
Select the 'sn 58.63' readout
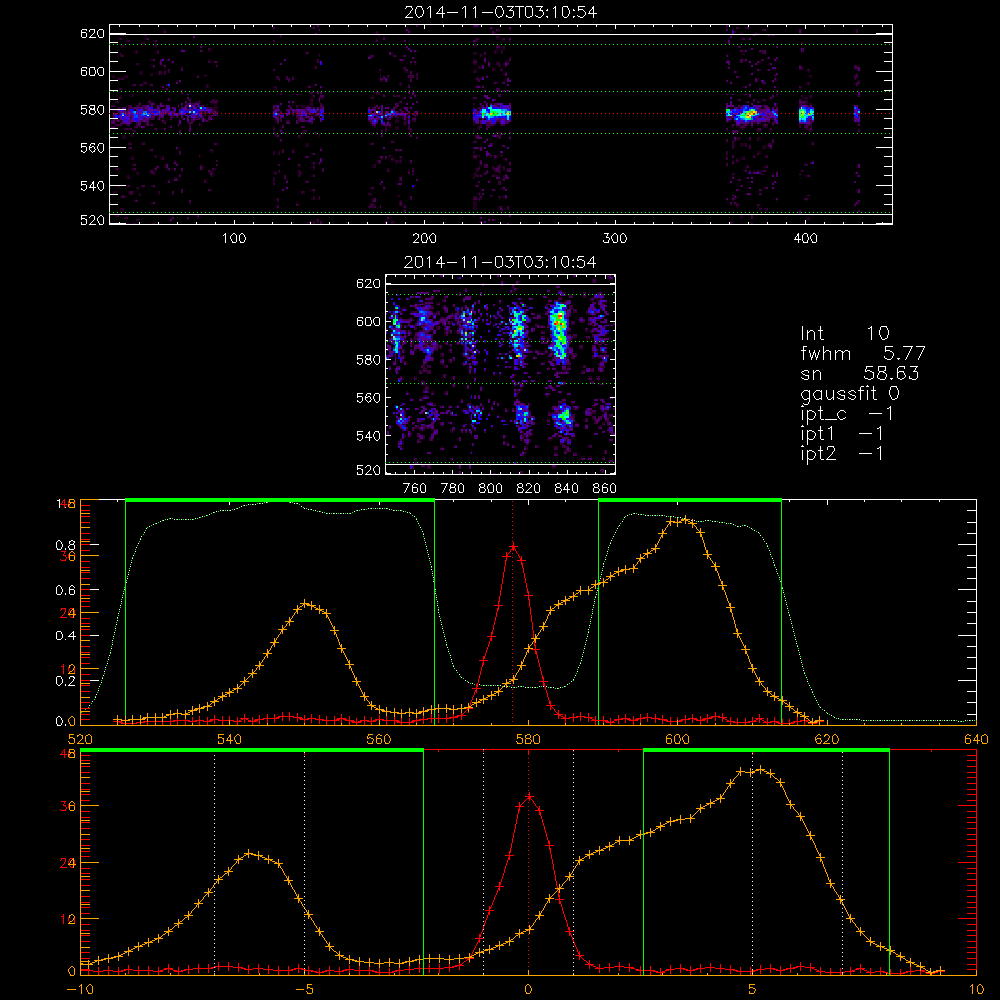coord(860,373)
